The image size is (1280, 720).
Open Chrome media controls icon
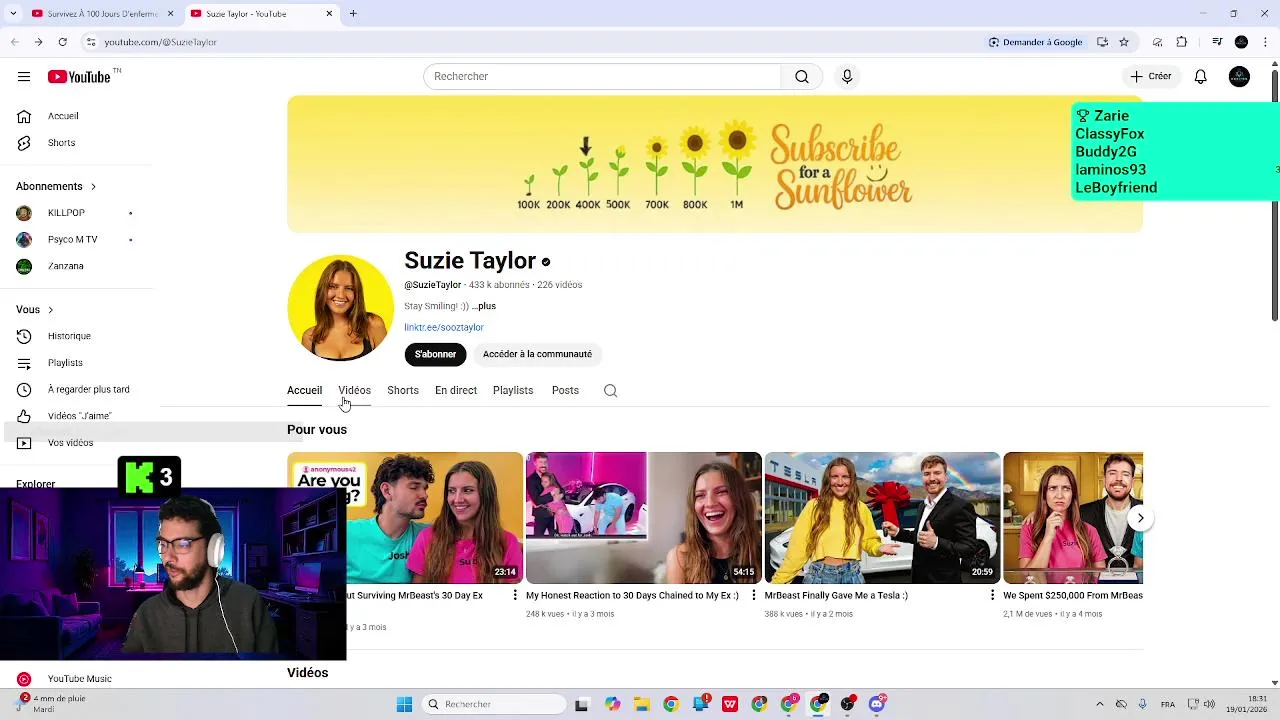click(x=1217, y=42)
